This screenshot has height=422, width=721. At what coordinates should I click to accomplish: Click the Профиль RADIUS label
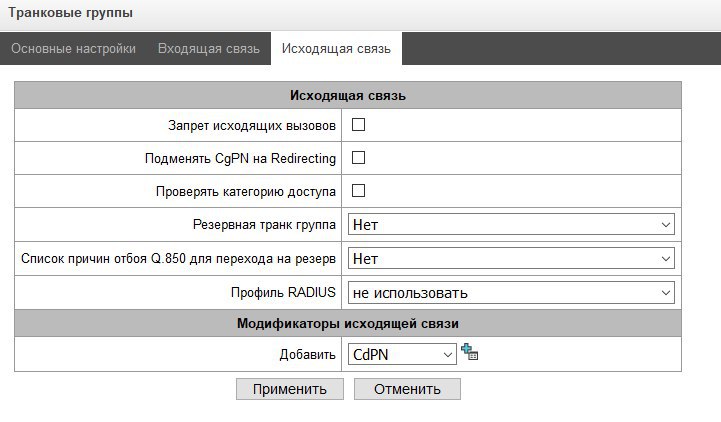(x=283, y=292)
